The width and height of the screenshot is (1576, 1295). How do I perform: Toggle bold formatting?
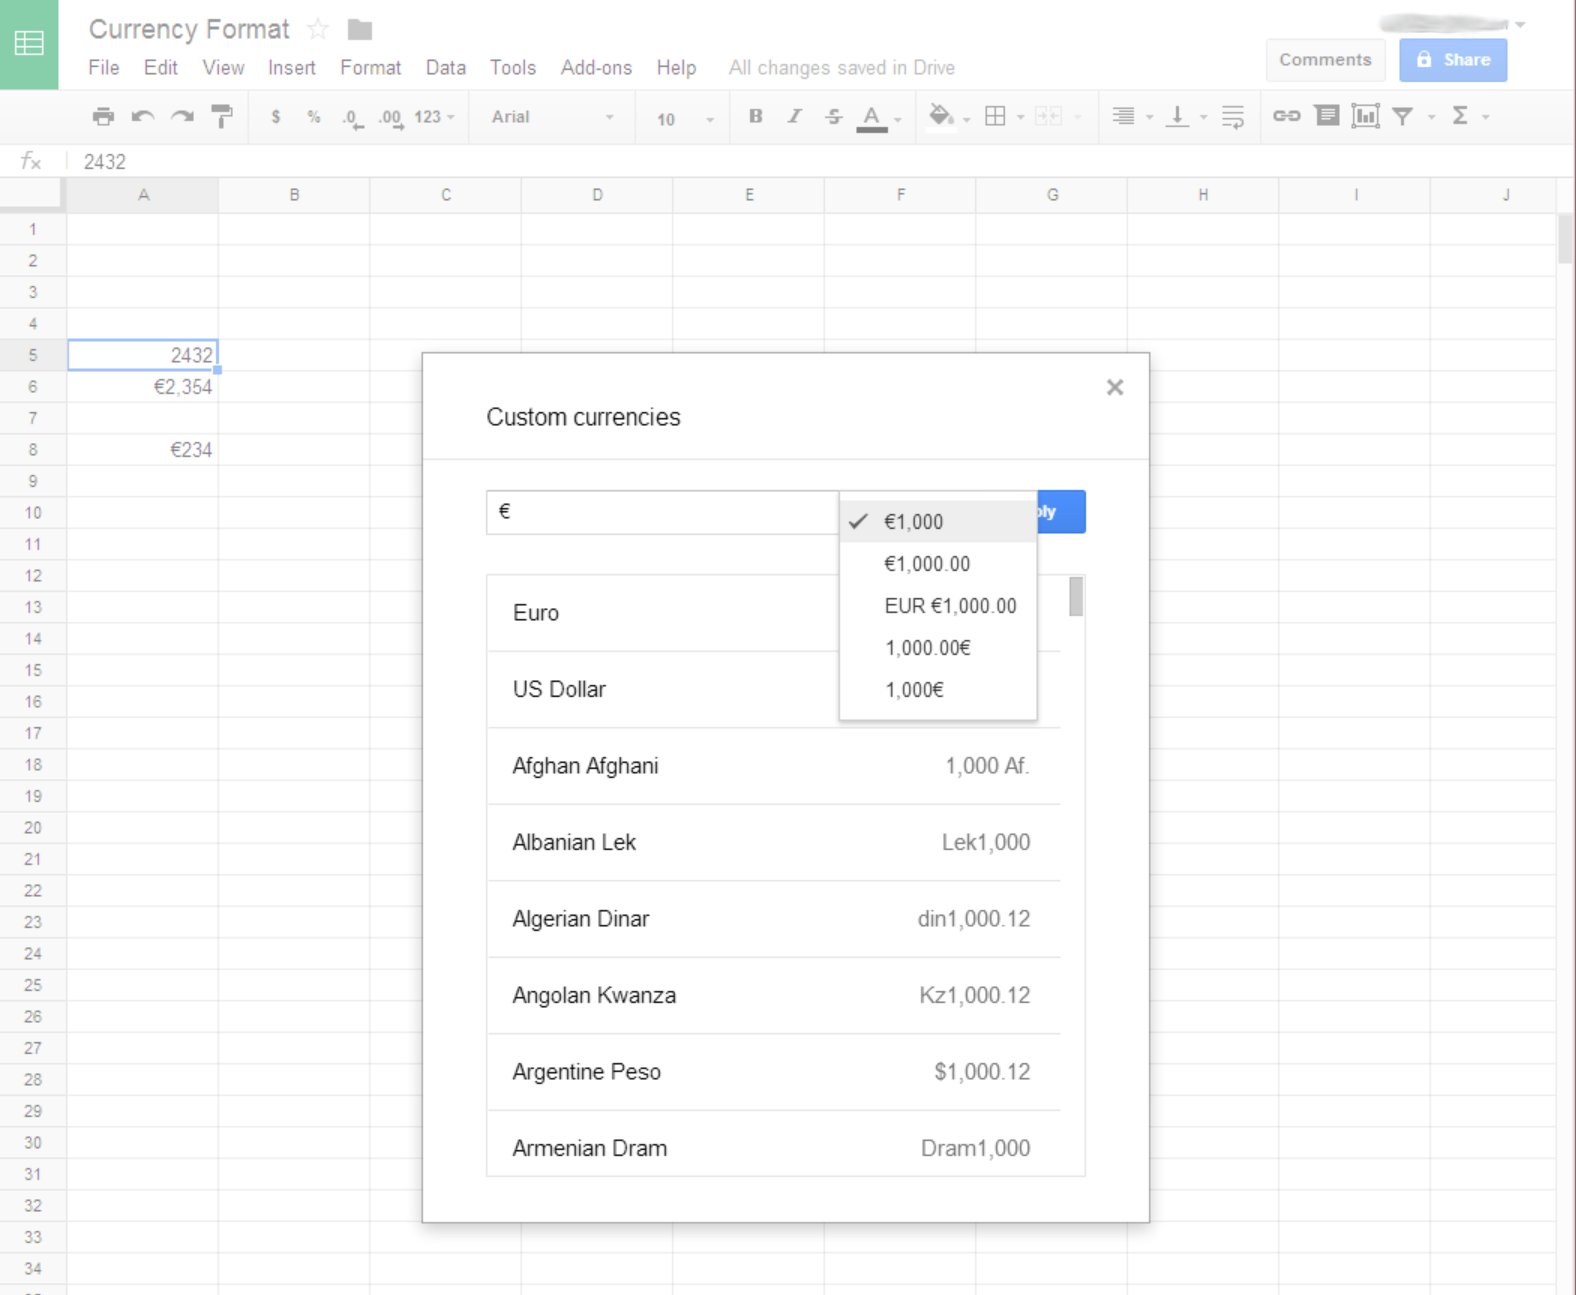[756, 117]
